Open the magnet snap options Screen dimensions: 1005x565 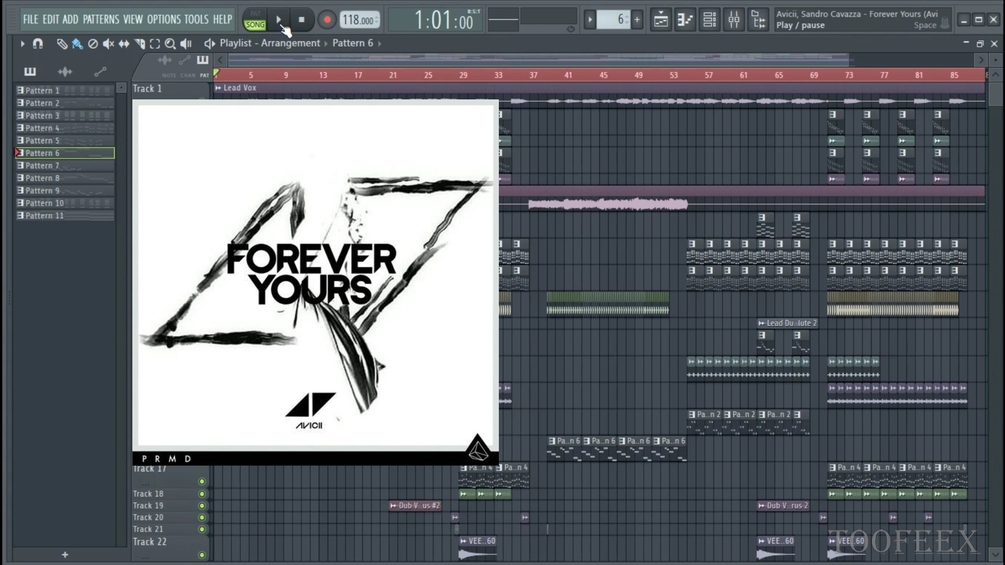click(38, 44)
